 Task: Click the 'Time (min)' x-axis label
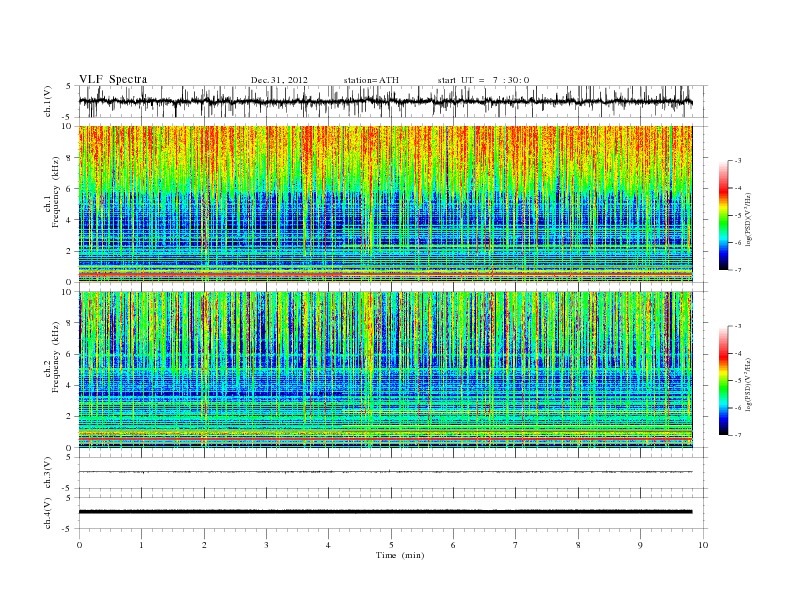click(400, 555)
